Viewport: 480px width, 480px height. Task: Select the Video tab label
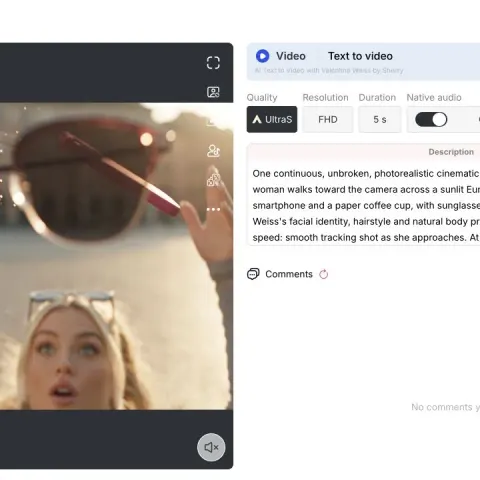pyautogui.click(x=291, y=56)
